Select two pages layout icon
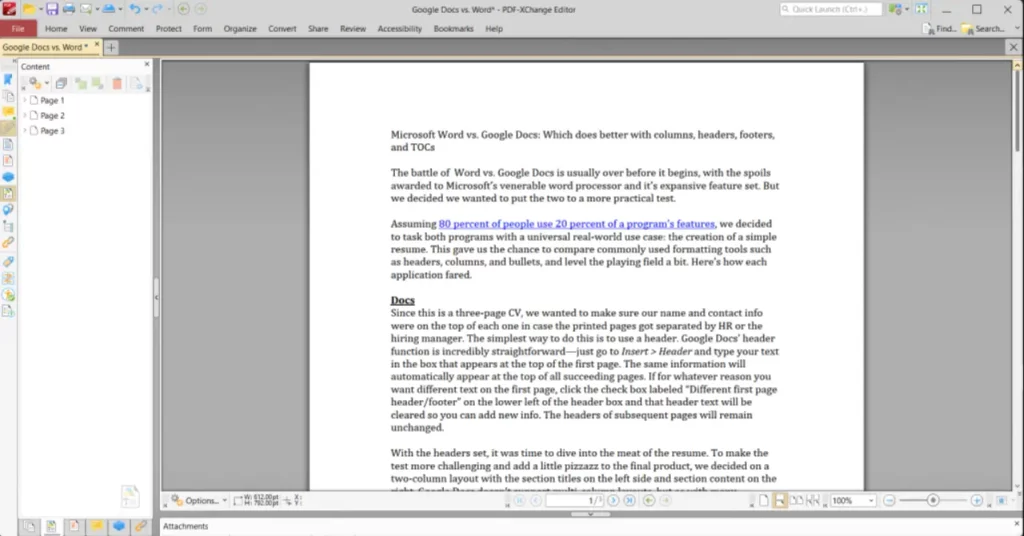 (796, 501)
